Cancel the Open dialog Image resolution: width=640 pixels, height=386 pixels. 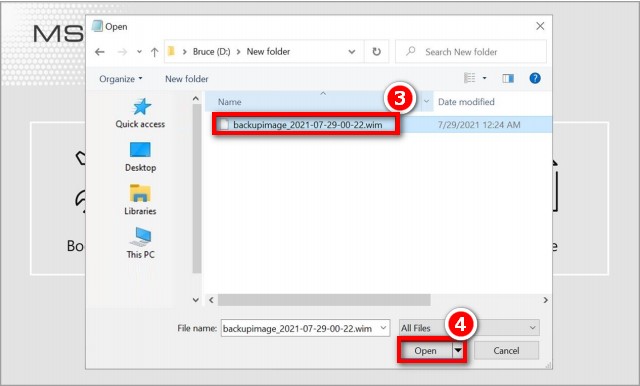pyautogui.click(x=506, y=351)
